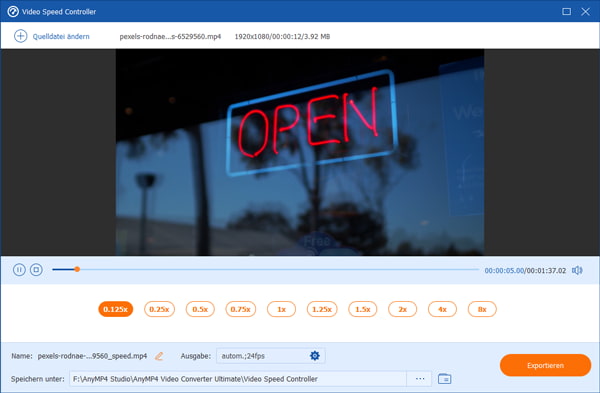
Task: Select 1.25x speed option
Action: coord(322,309)
